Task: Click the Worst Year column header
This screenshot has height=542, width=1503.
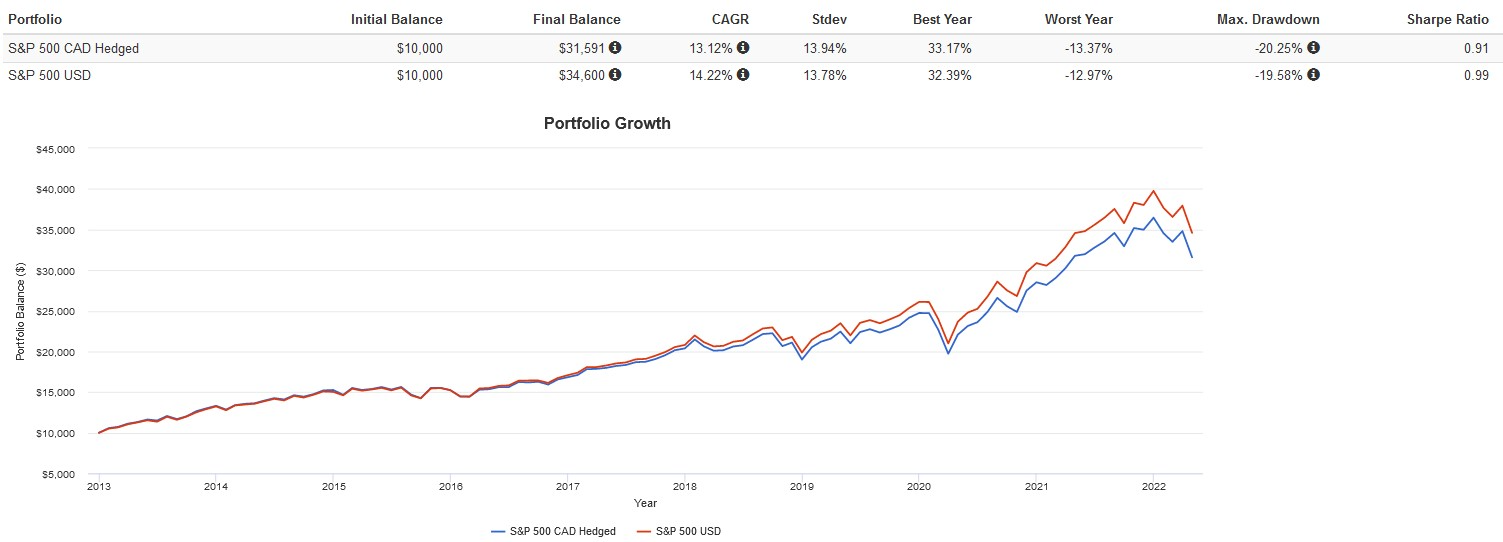Action: 1078,19
